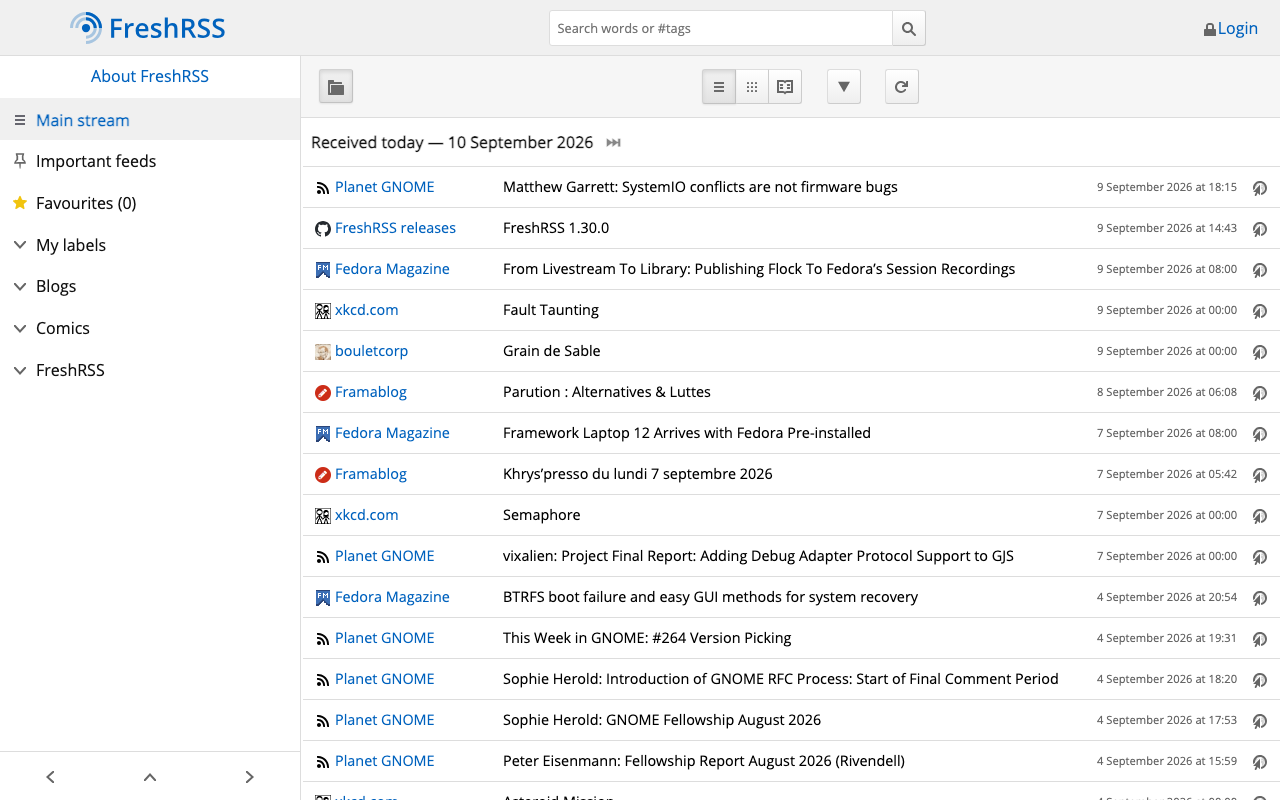Open the FreshRSS releases feed link
This screenshot has width=1280, height=800.
(395, 228)
